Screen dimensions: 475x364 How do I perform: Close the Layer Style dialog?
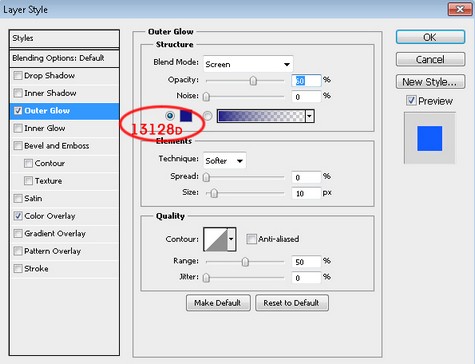point(460,9)
